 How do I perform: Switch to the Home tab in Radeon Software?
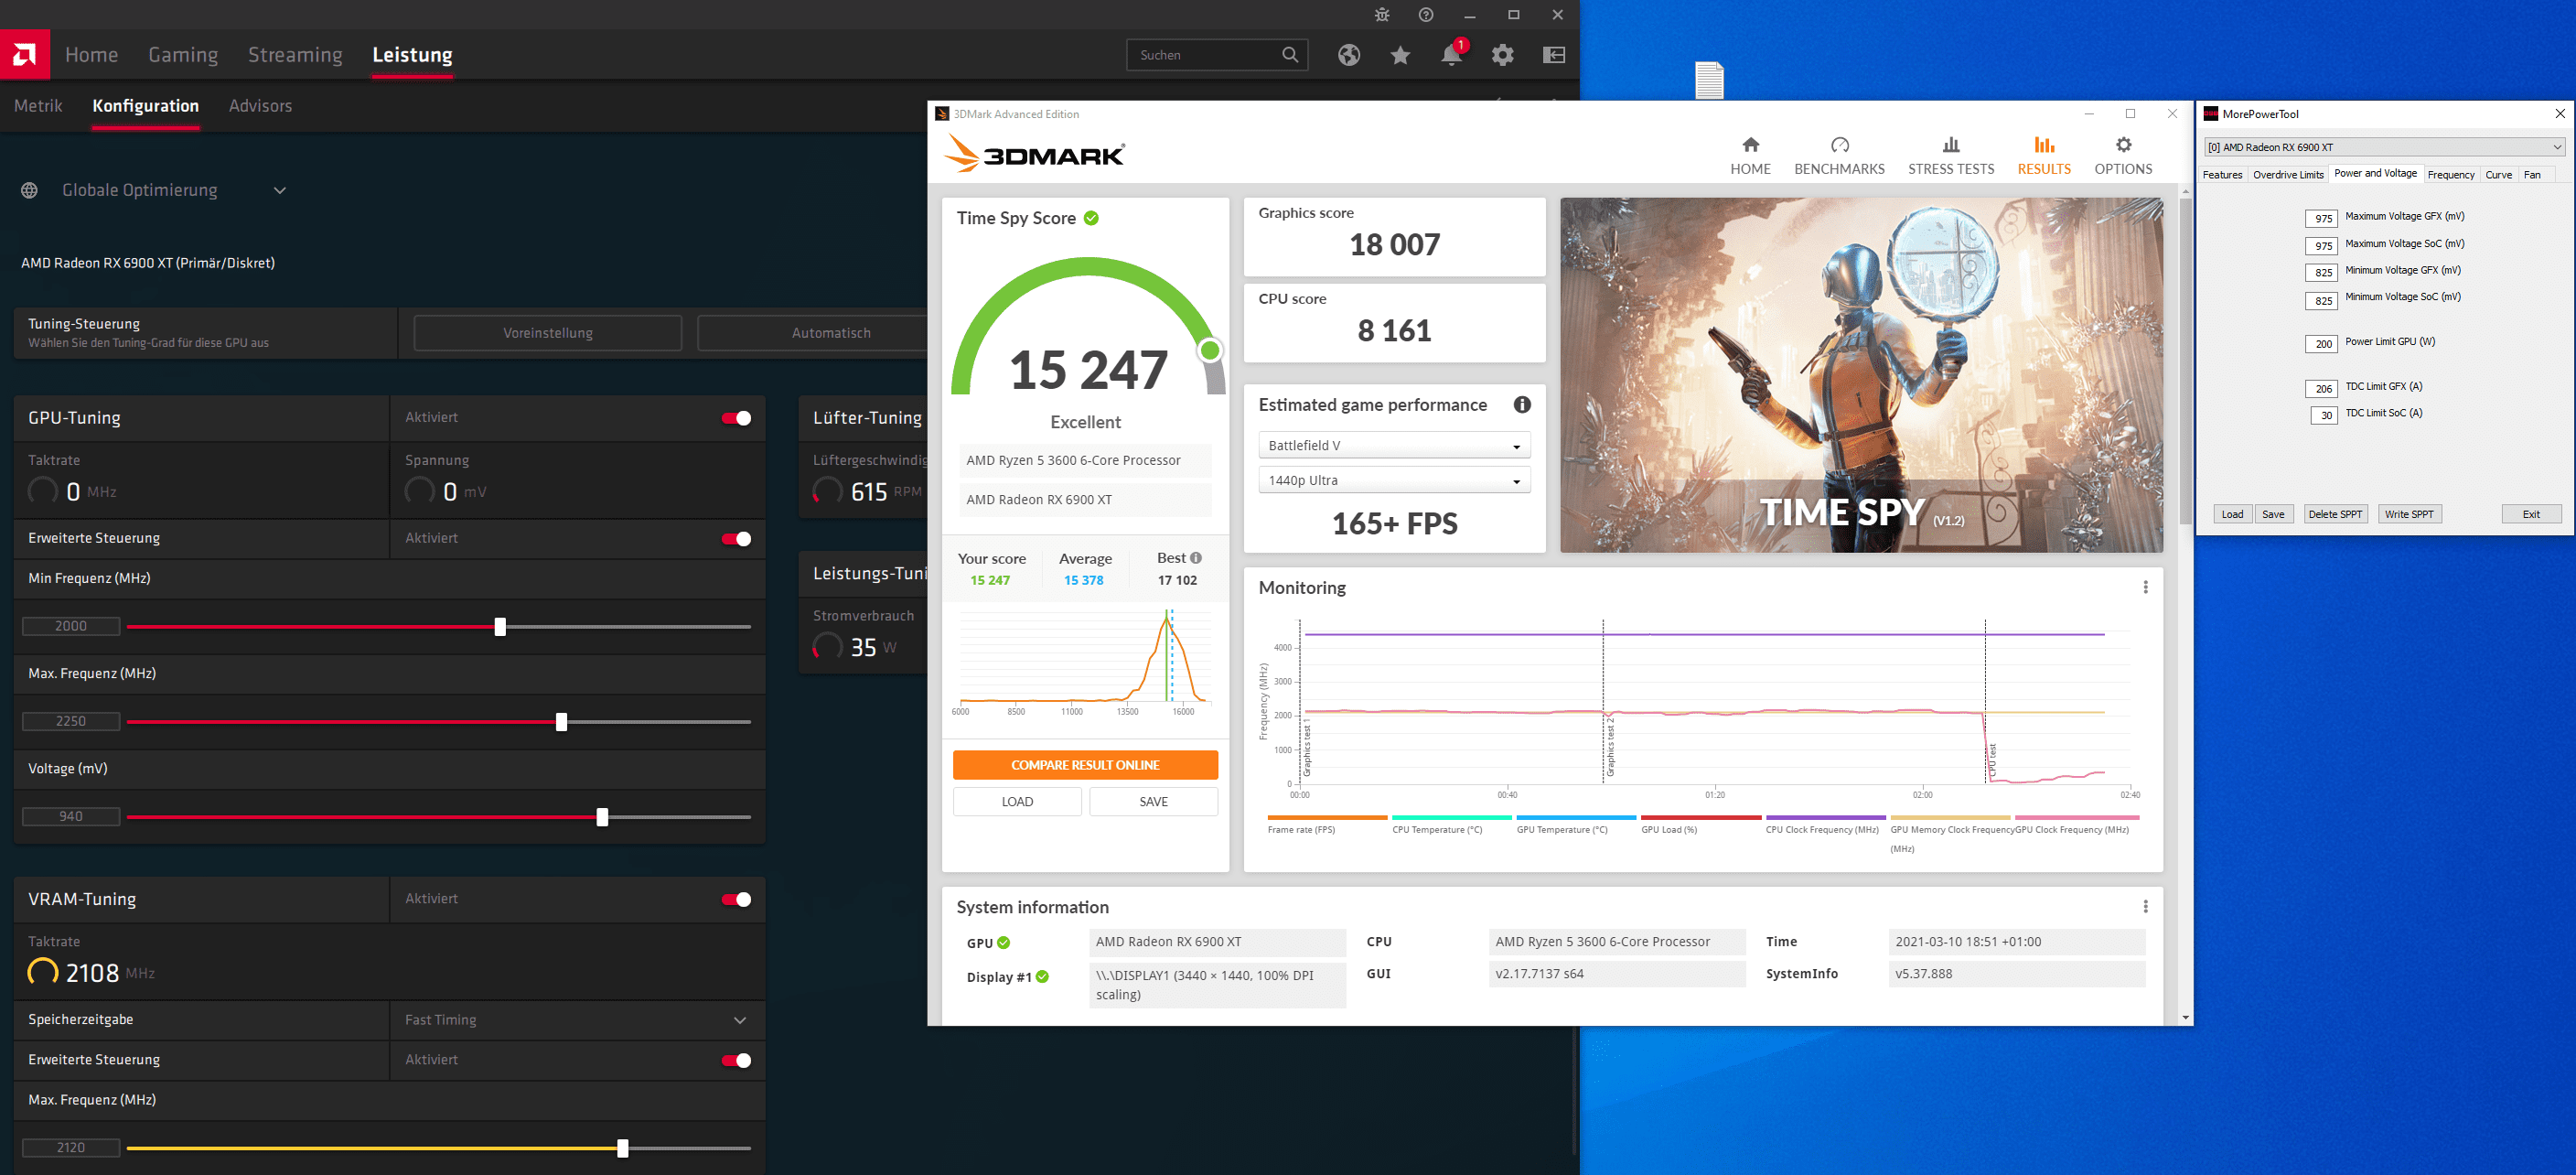tap(91, 55)
